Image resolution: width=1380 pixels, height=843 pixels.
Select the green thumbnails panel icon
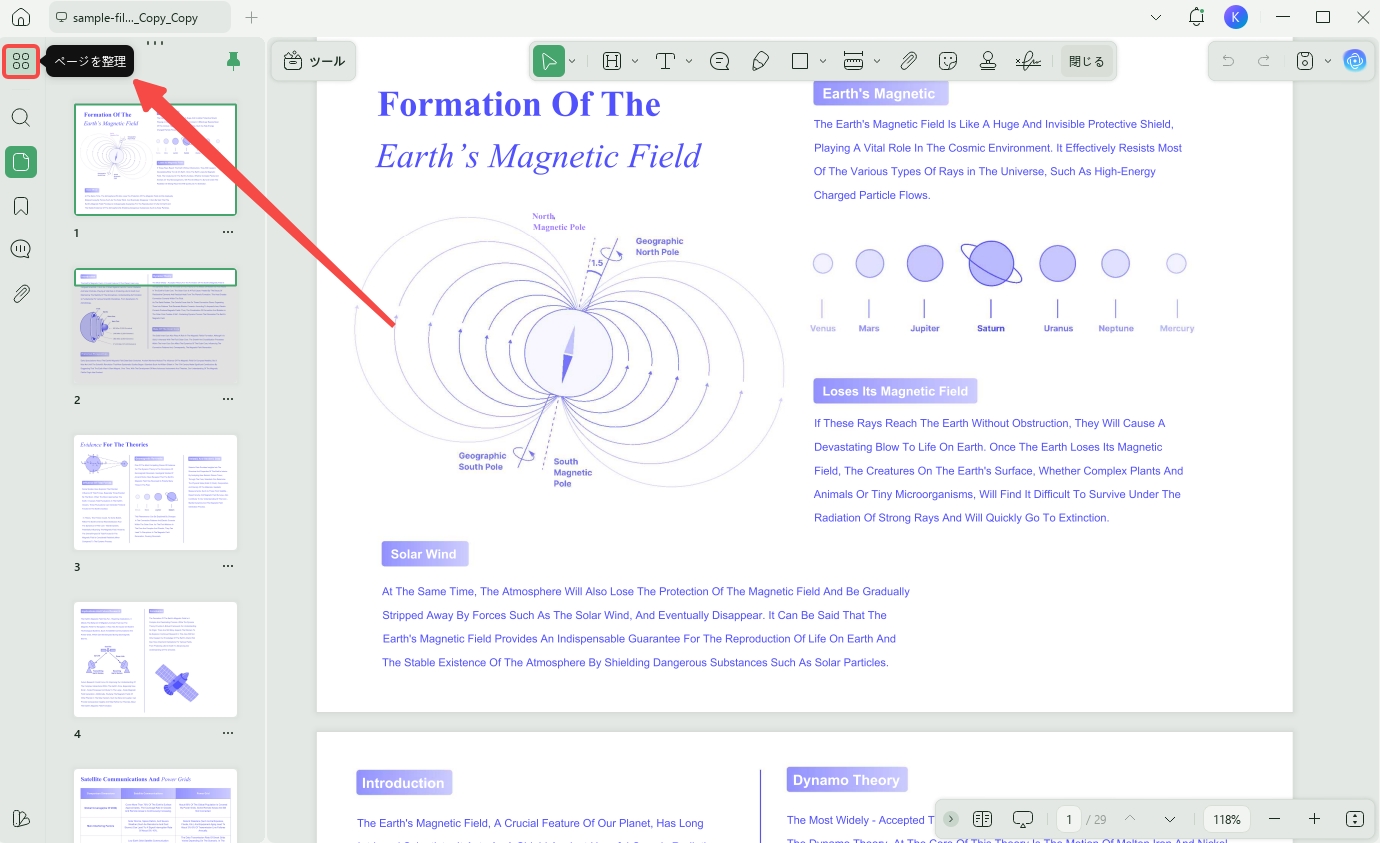point(21,162)
